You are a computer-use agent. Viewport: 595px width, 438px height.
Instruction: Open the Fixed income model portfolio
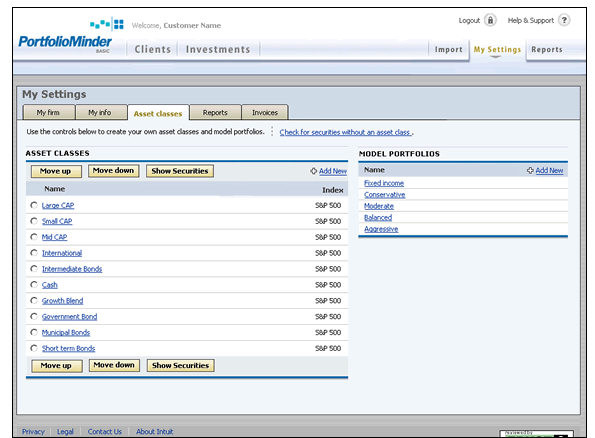coord(384,183)
